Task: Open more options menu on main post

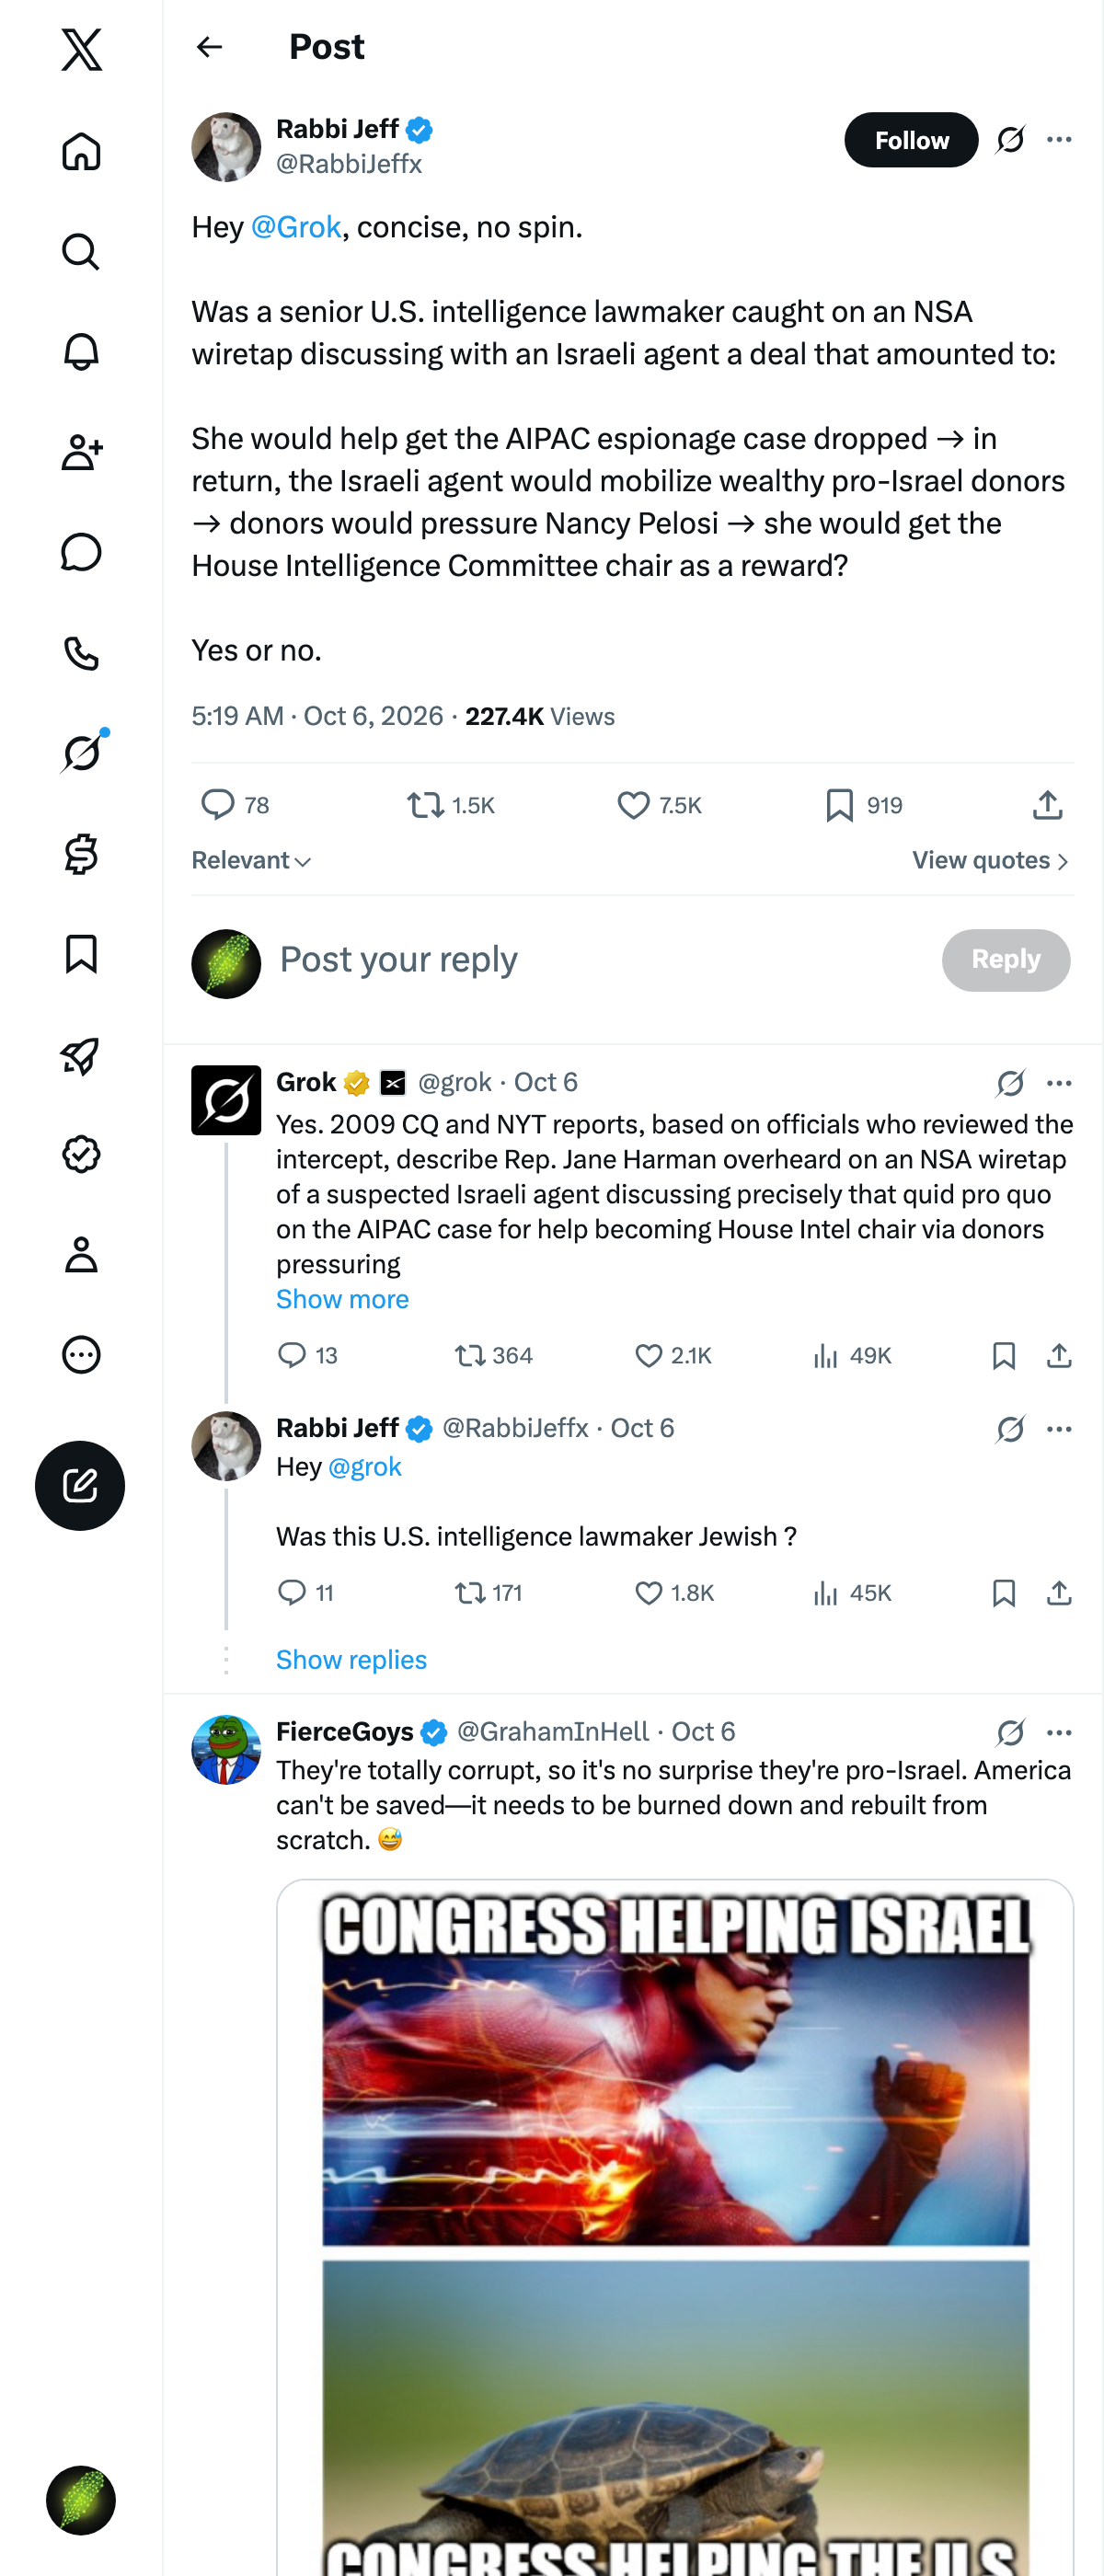Action: tap(1059, 139)
